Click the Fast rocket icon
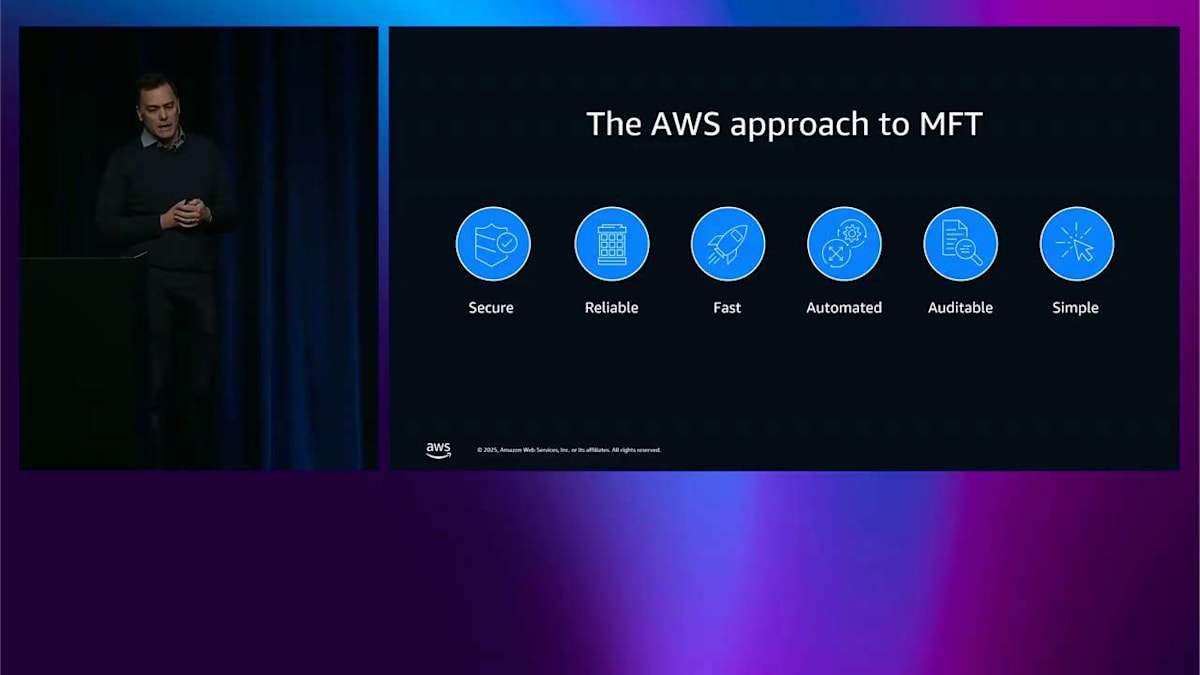 tap(728, 244)
